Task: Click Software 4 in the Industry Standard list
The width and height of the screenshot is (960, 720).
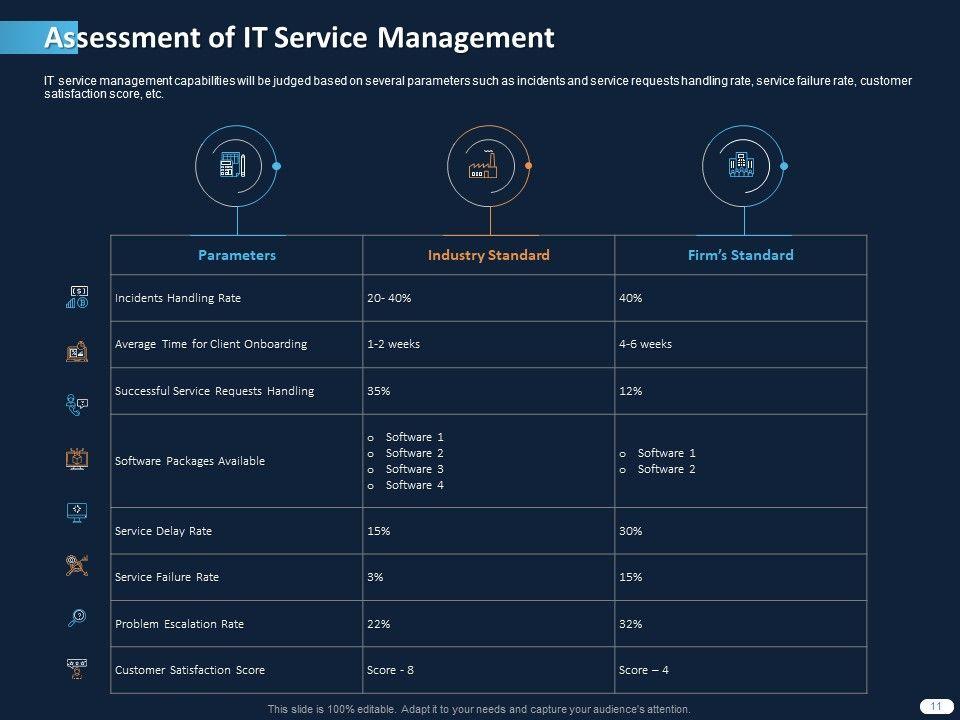Action: 414,485
